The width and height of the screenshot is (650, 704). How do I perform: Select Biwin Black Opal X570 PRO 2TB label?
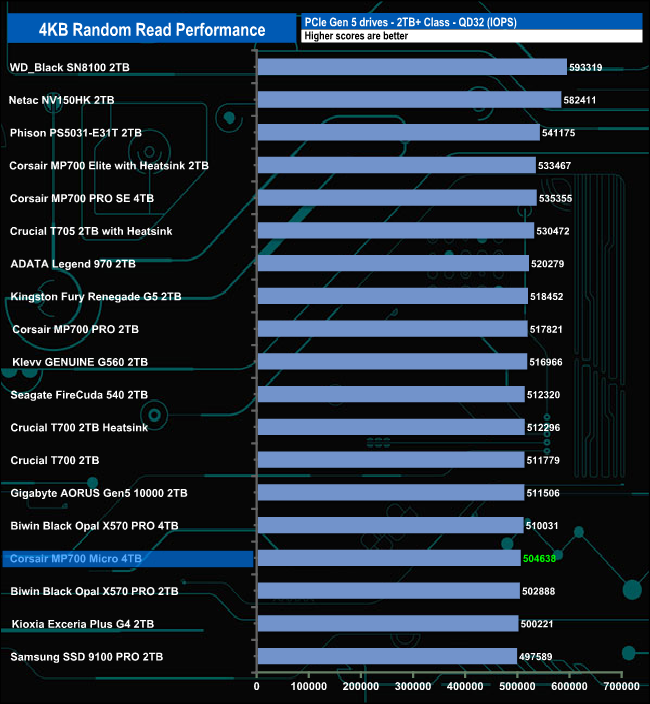coord(94,591)
